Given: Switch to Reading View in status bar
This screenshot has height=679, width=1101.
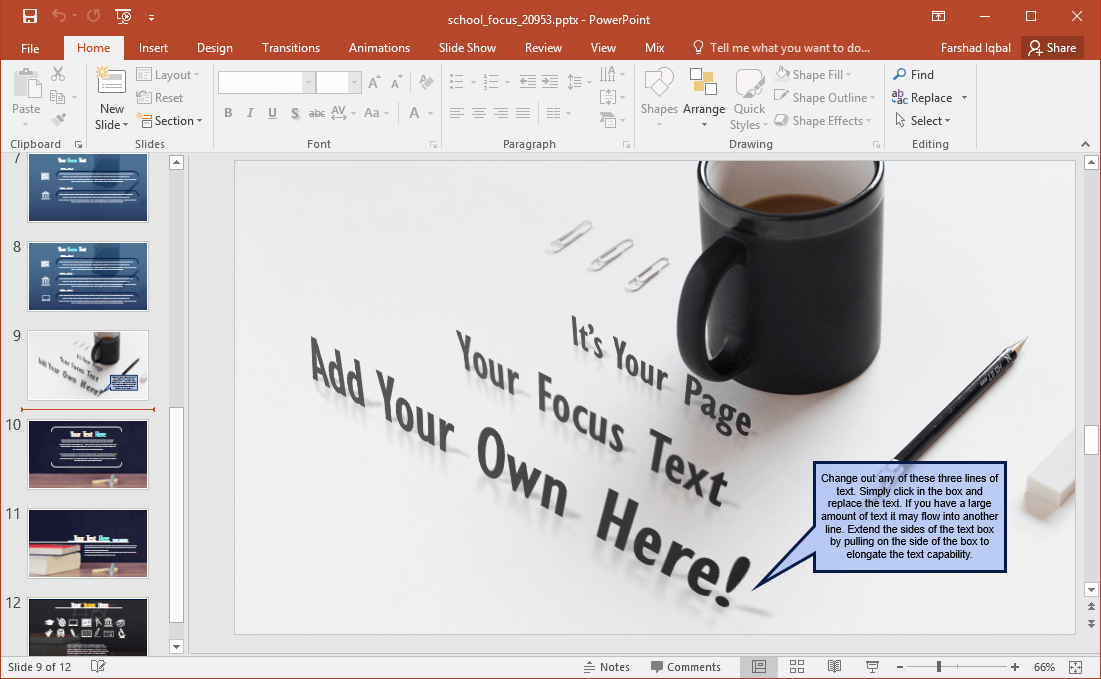Looking at the screenshot, I should (x=834, y=667).
